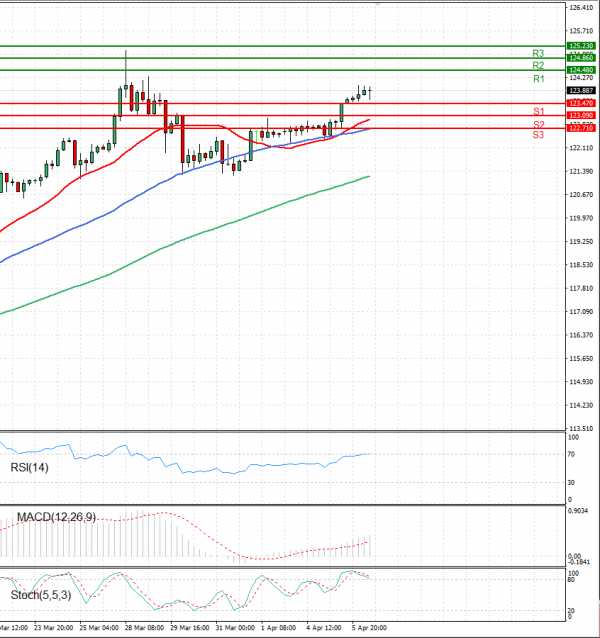Click the 113.510 price axis value

pos(581,429)
